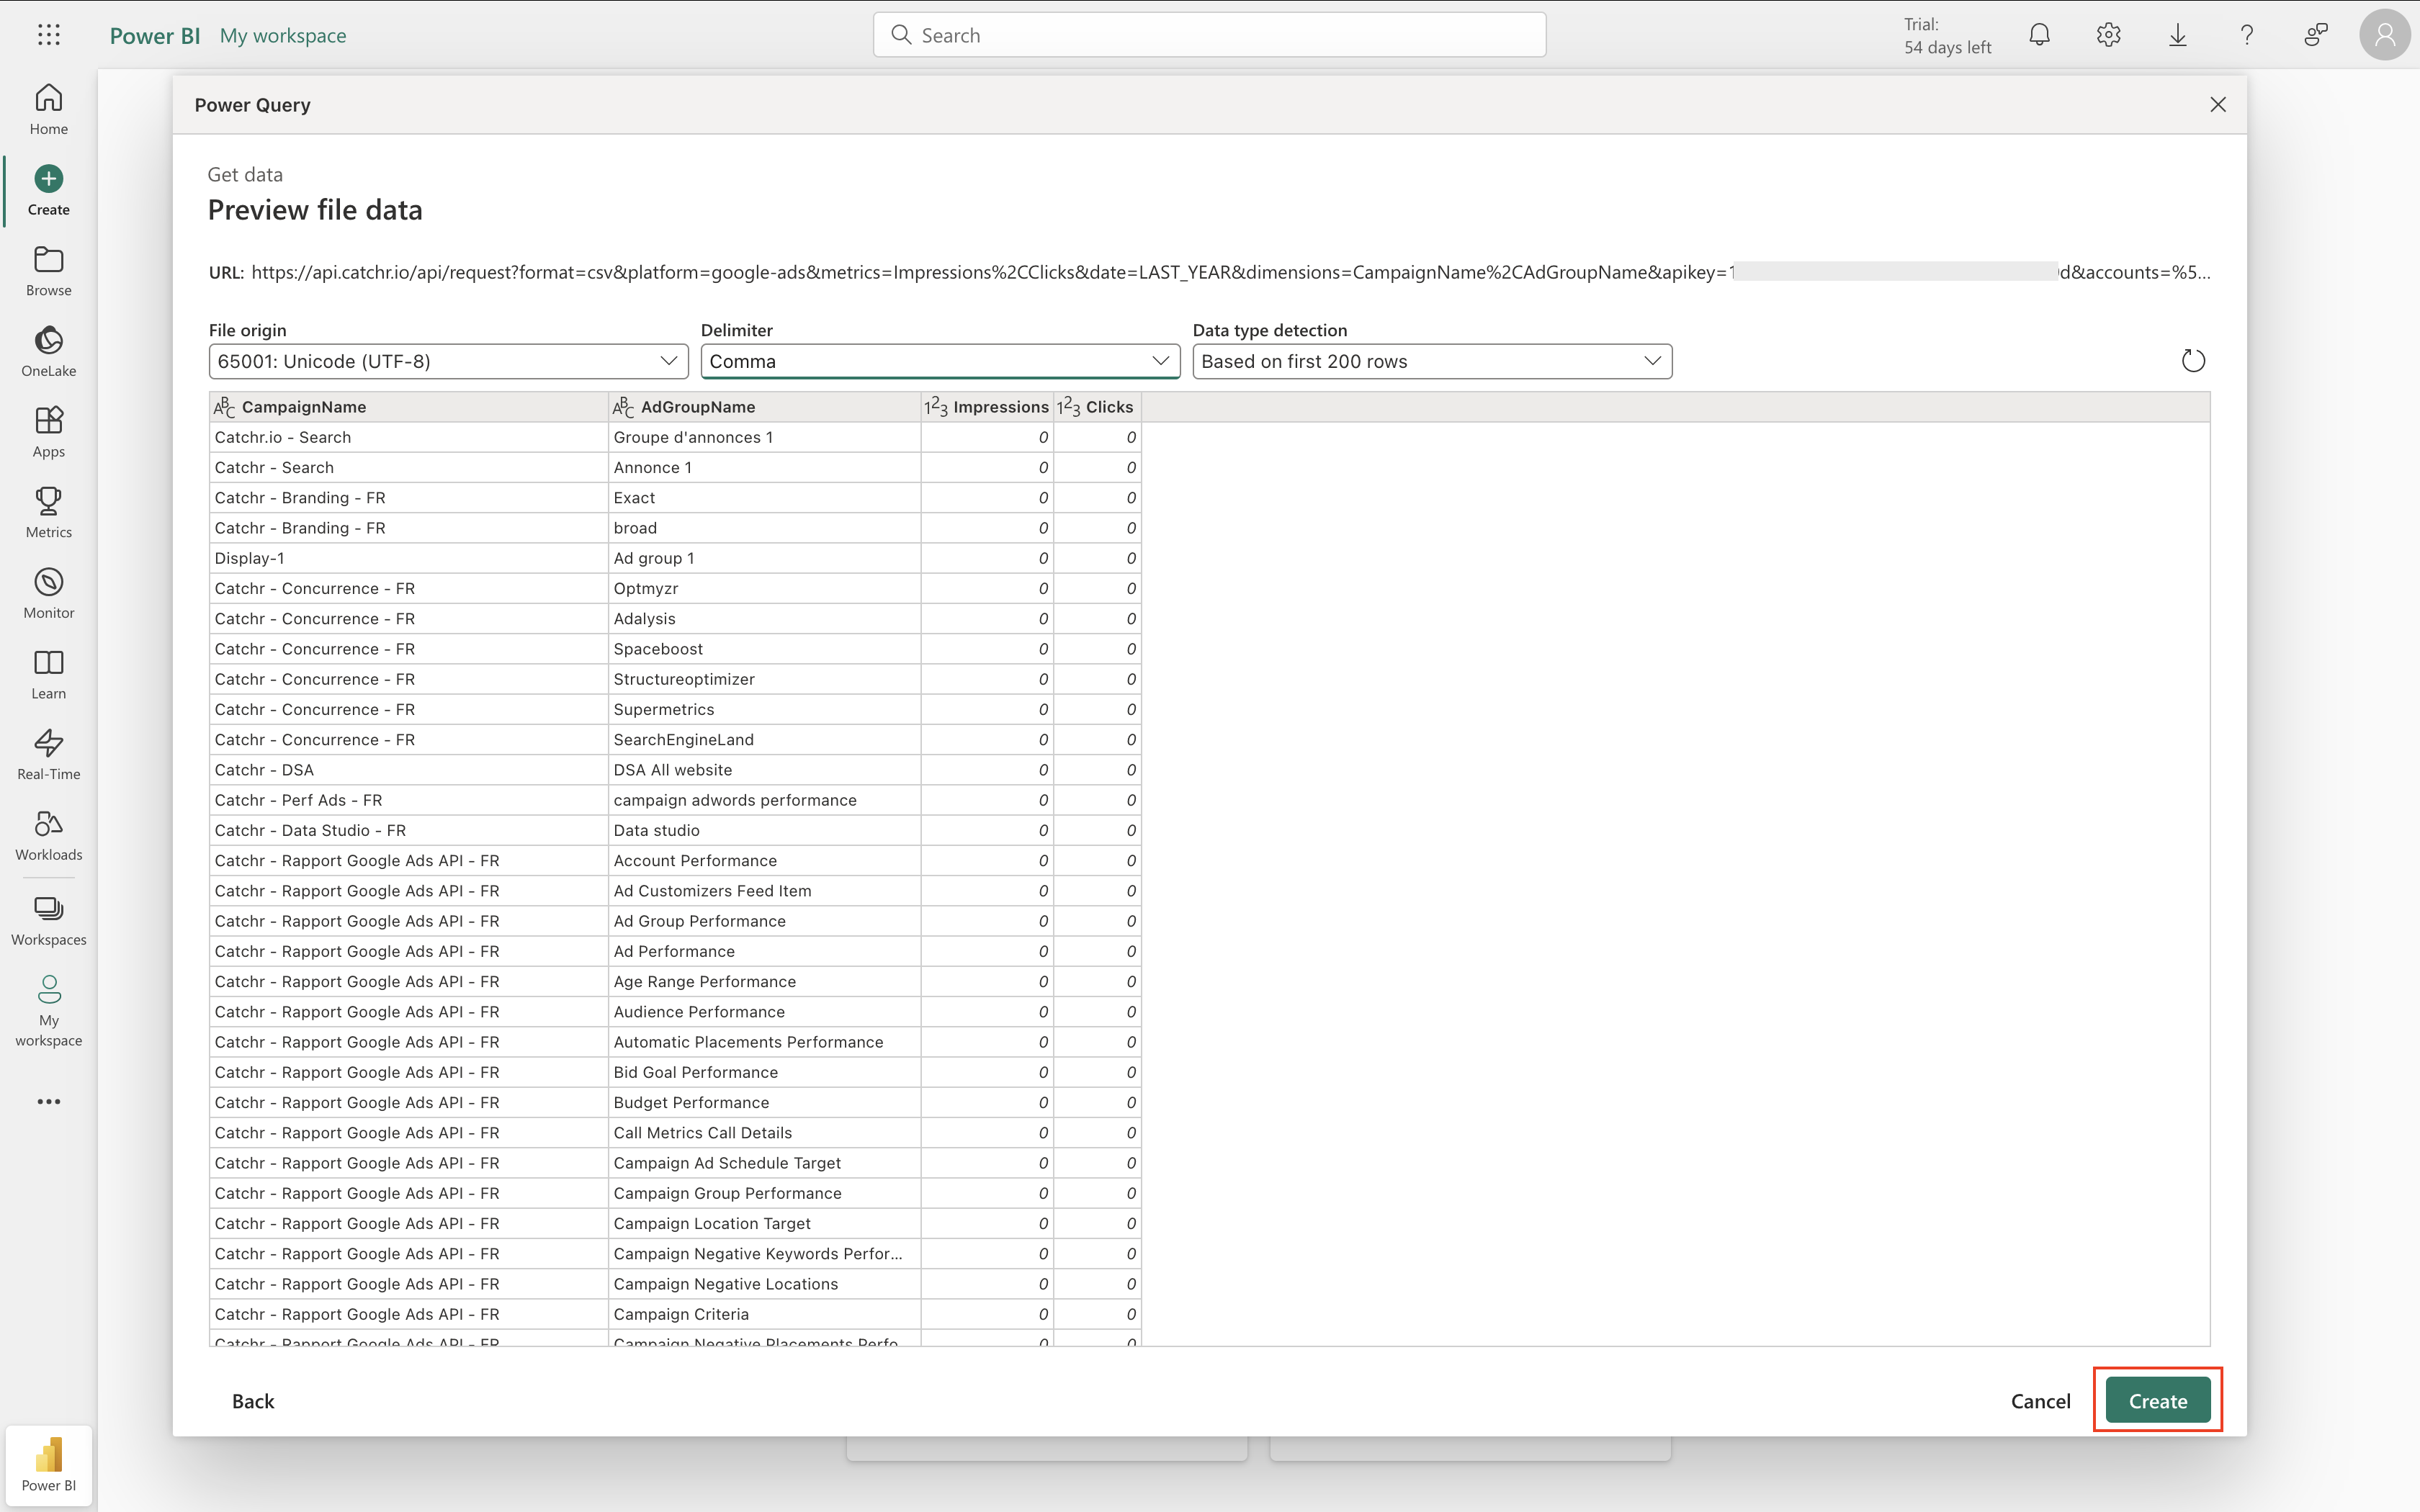Open Browse in the left navigation

pos(48,271)
